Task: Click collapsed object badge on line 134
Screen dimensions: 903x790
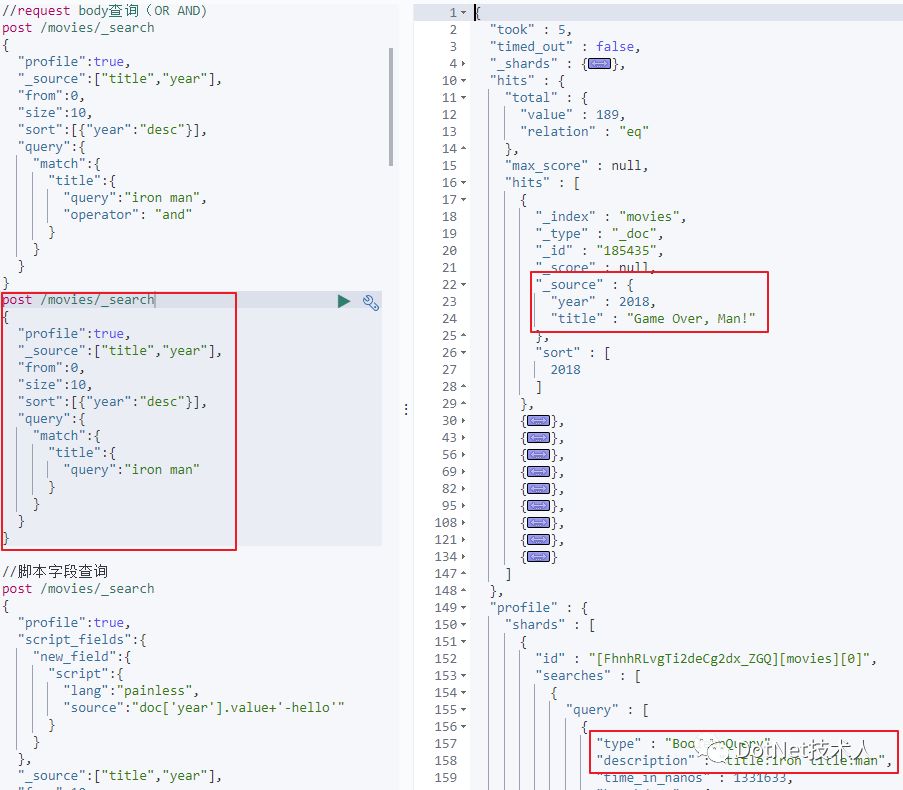Action: coord(538,557)
